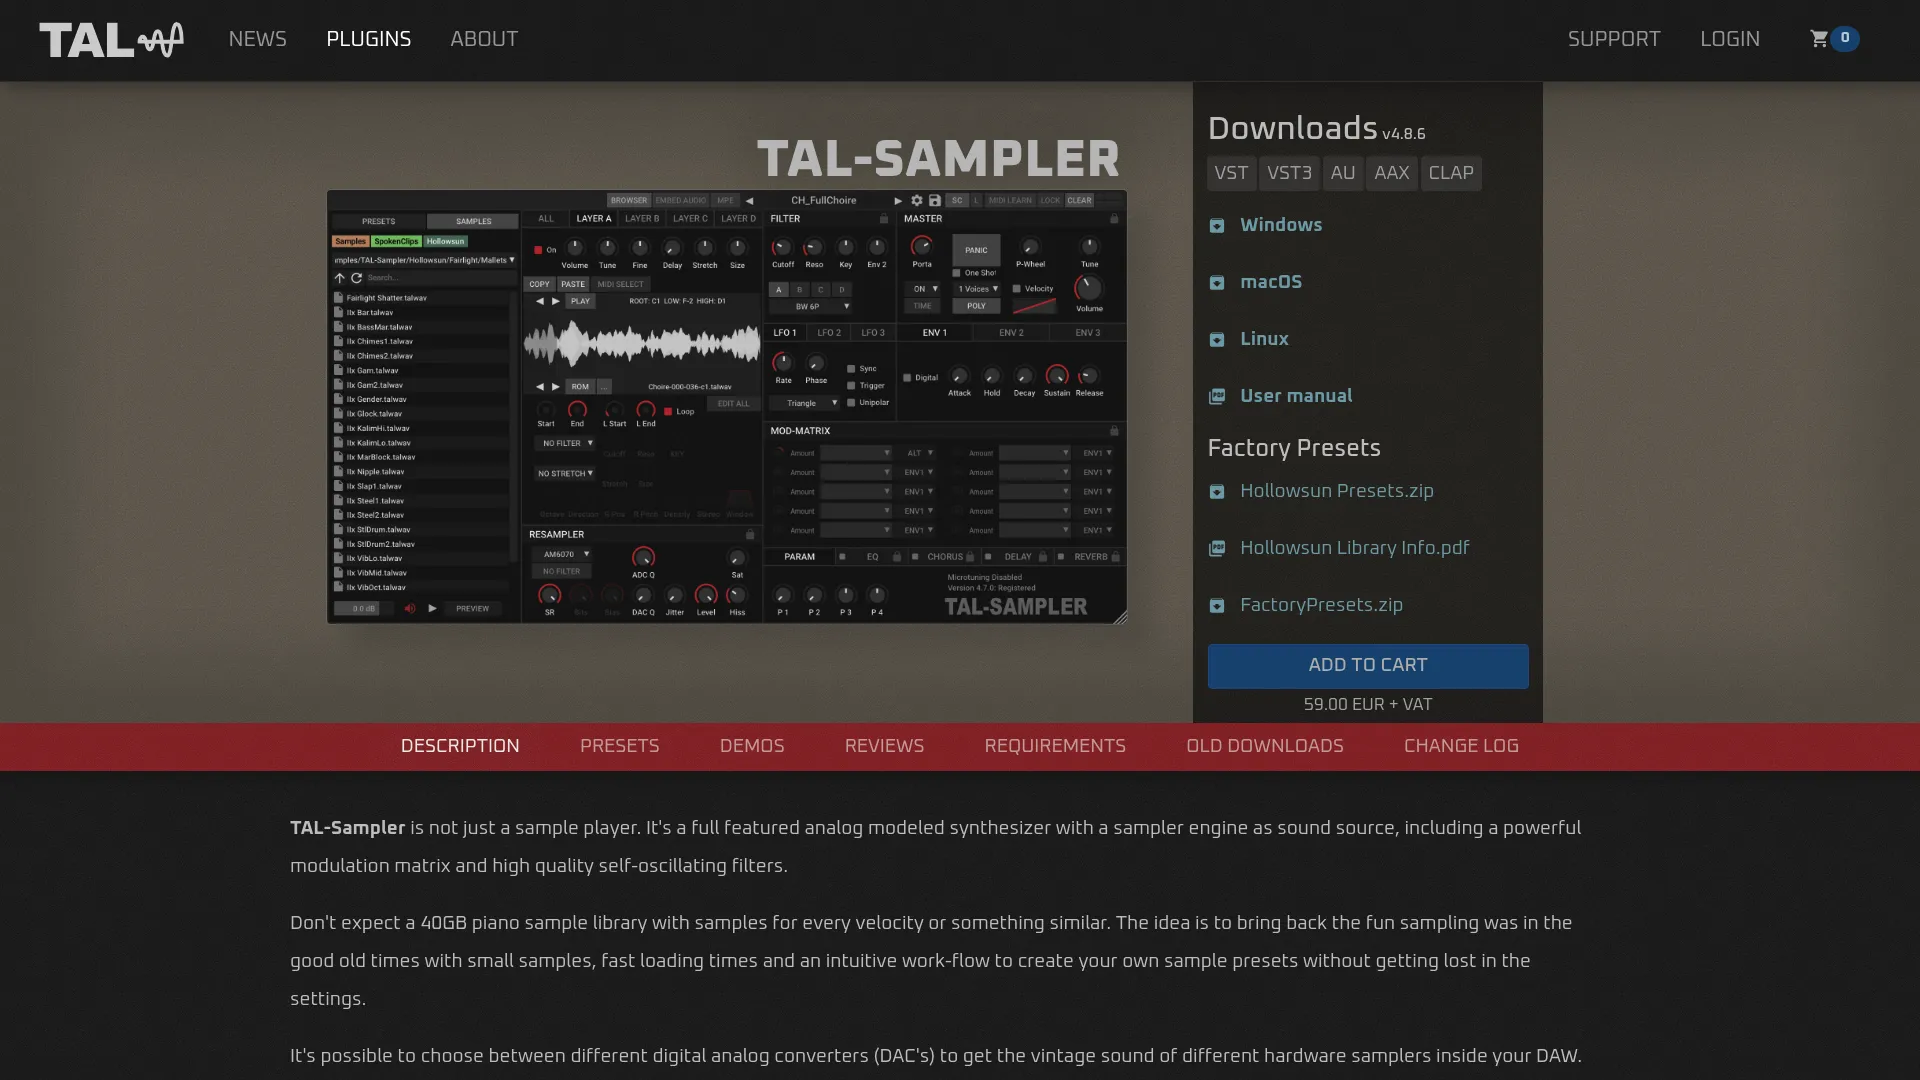1920x1080 pixels.
Task: Click the AU format badge
Action: pos(1343,173)
